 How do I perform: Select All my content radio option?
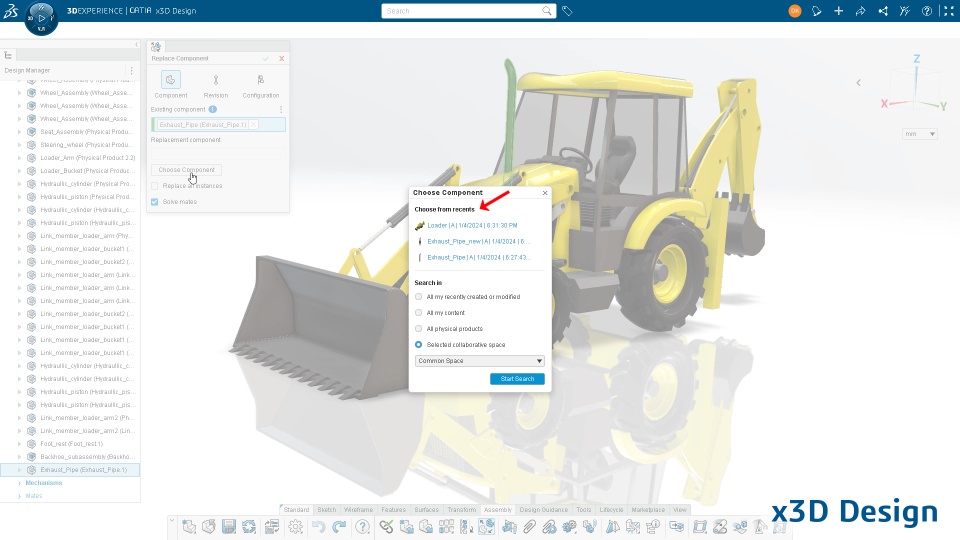click(419, 312)
